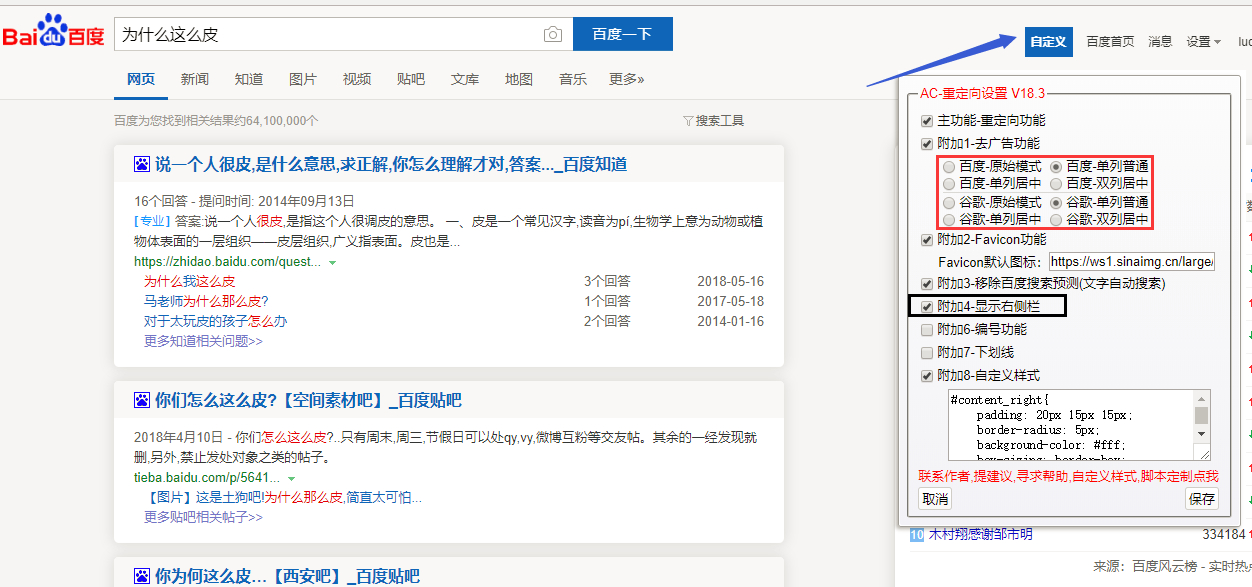Switch to 视频 tab
1252x587 pixels.
(357, 79)
